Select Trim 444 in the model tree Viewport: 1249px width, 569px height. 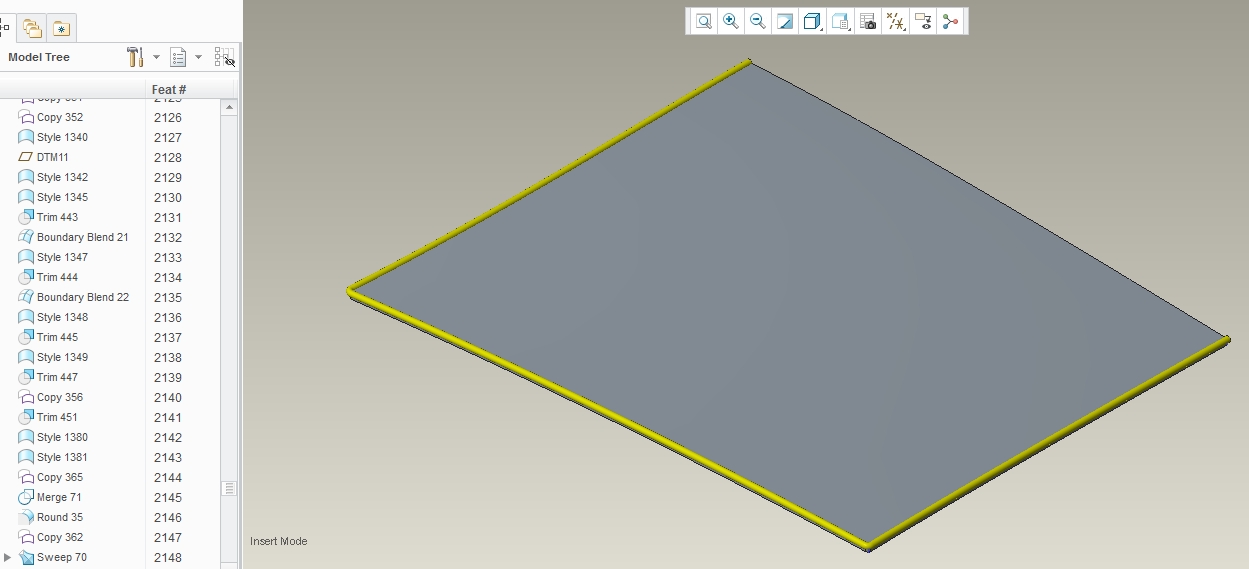tap(57, 277)
